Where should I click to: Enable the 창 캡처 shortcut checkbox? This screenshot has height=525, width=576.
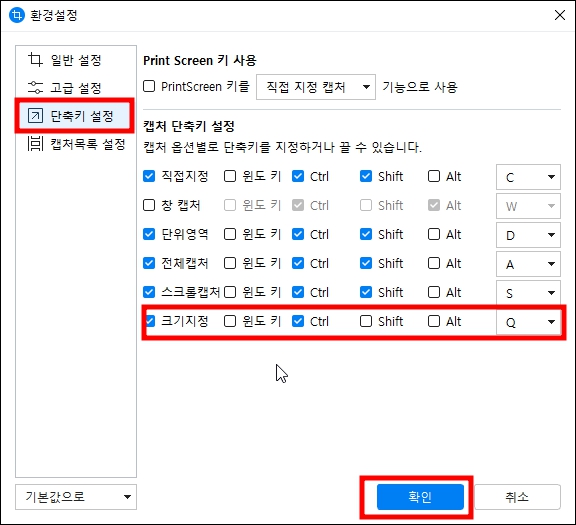click(x=149, y=205)
